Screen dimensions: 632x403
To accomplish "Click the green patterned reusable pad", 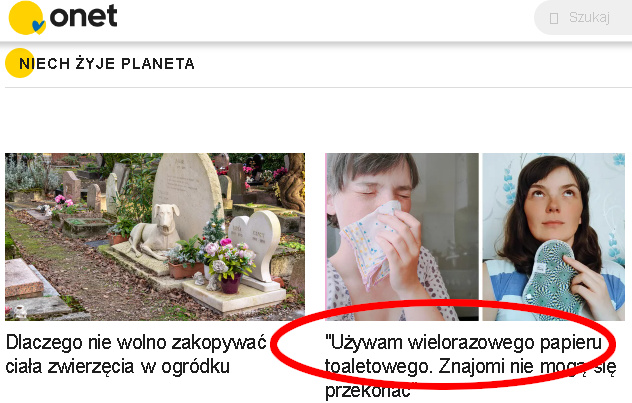I will tap(550, 280).
